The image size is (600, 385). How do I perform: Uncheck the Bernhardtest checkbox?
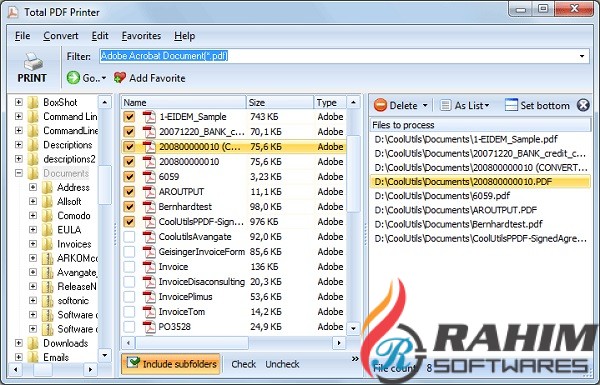[129, 207]
